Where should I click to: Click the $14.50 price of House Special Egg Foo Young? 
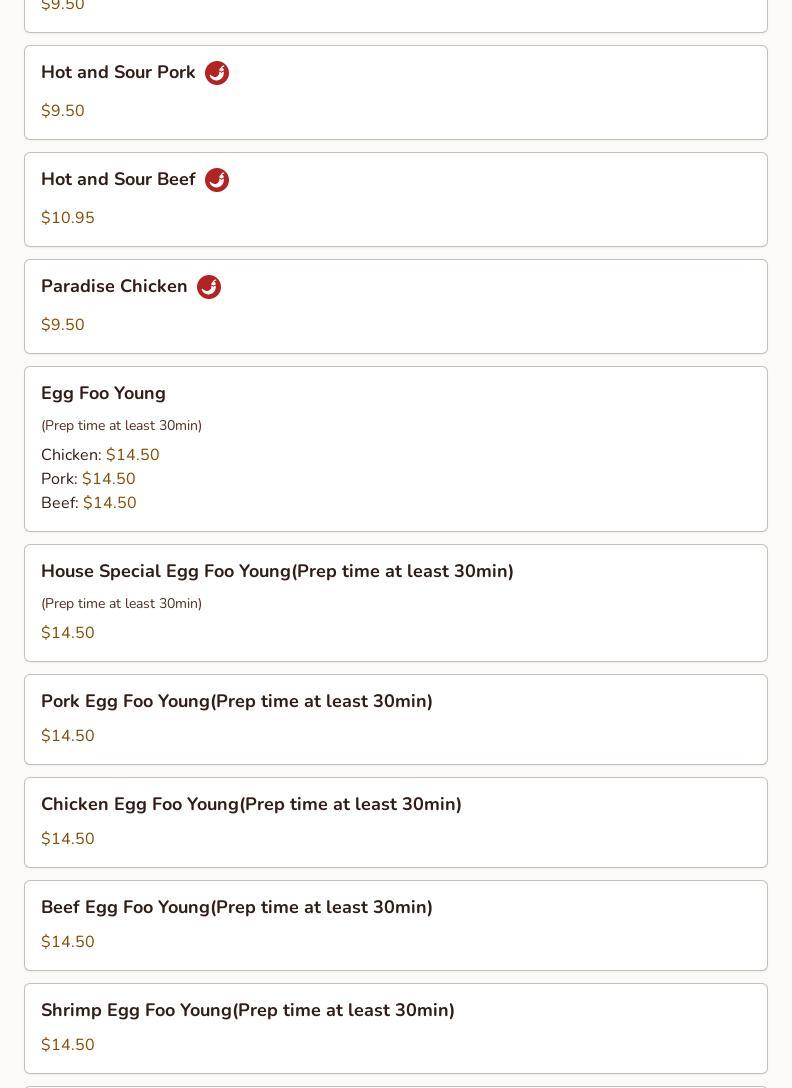[68, 633]
